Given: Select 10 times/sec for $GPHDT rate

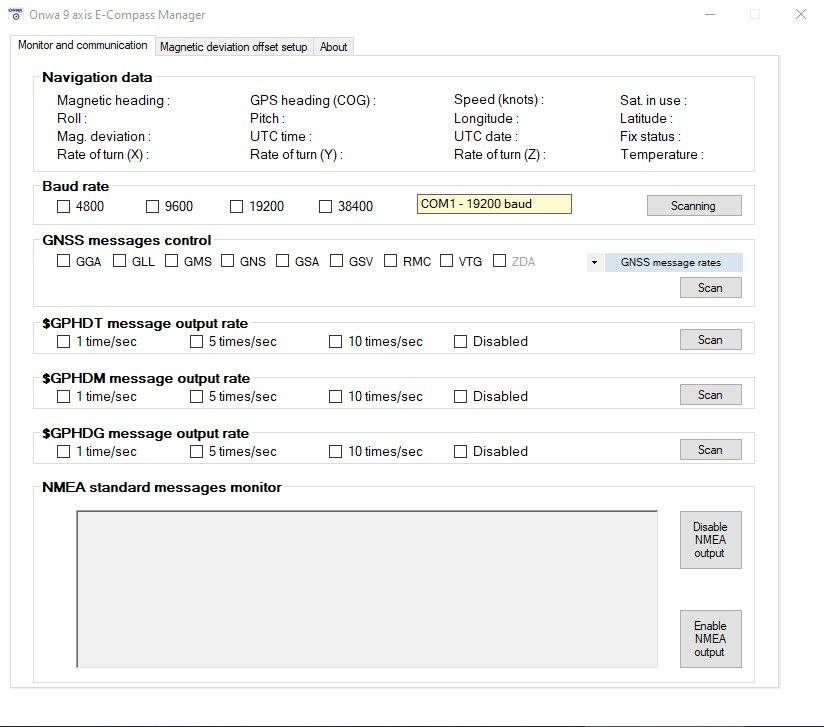Looking at the screenshot, I should point(335,342).
